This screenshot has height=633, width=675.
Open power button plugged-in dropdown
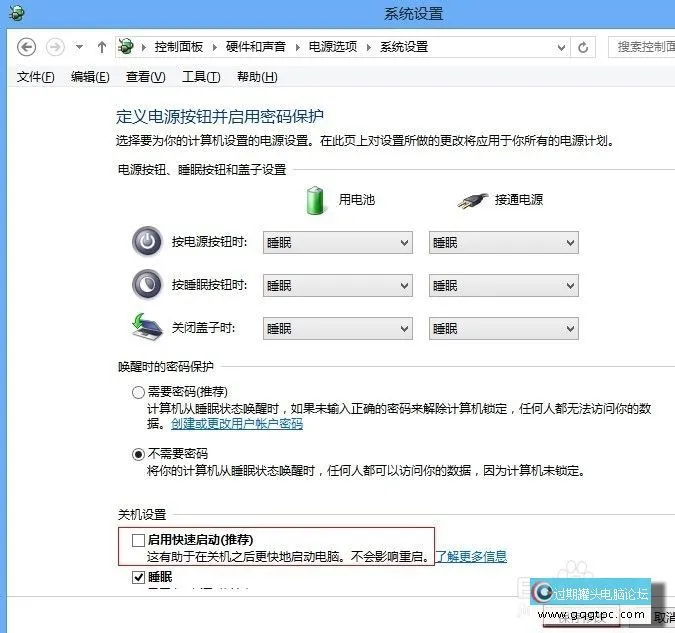(x=504, y=242)
